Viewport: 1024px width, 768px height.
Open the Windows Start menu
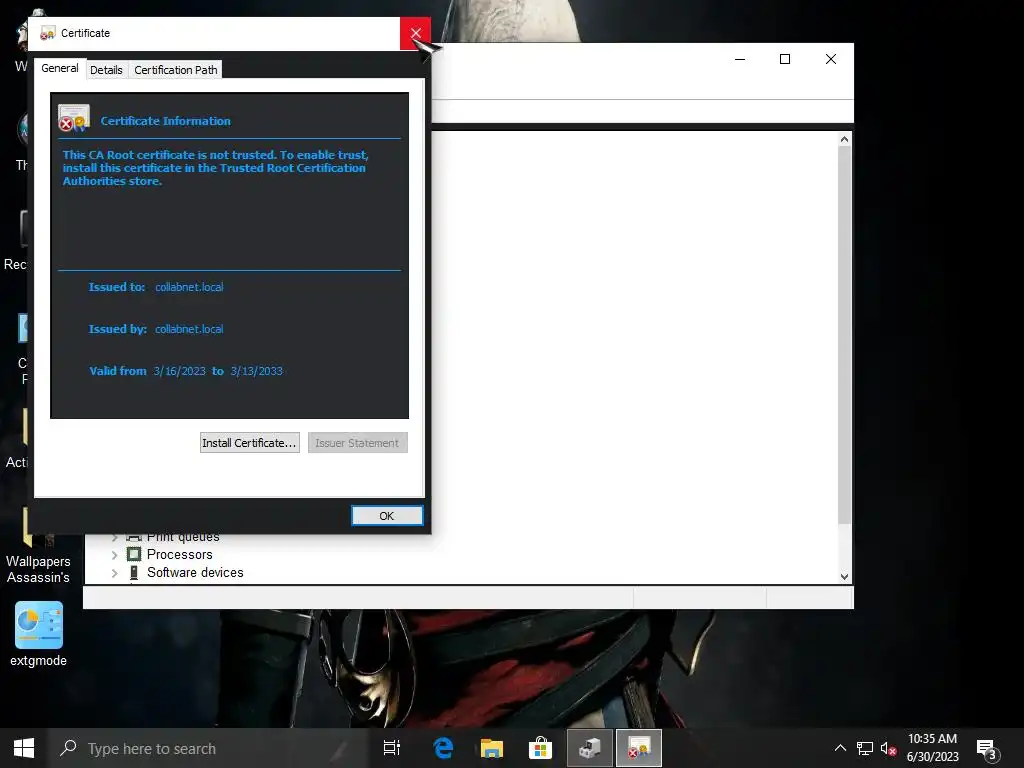tap(24, 748)
